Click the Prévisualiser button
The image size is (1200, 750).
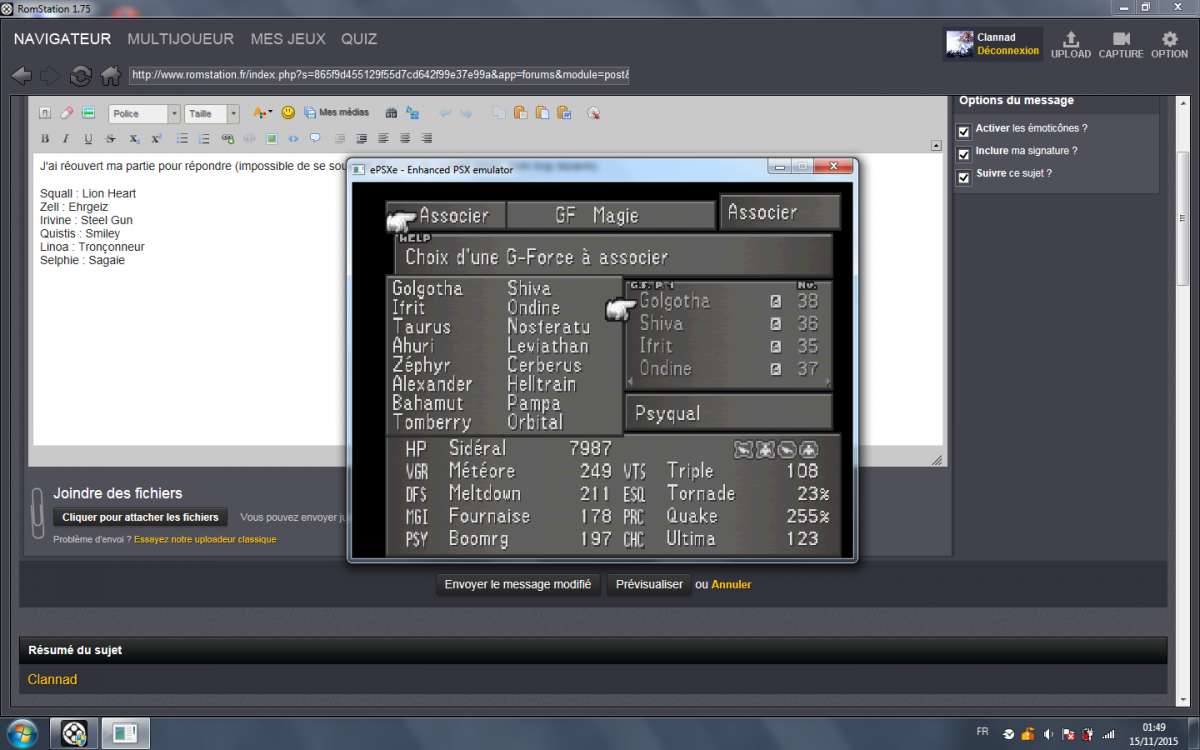point(649,584)
